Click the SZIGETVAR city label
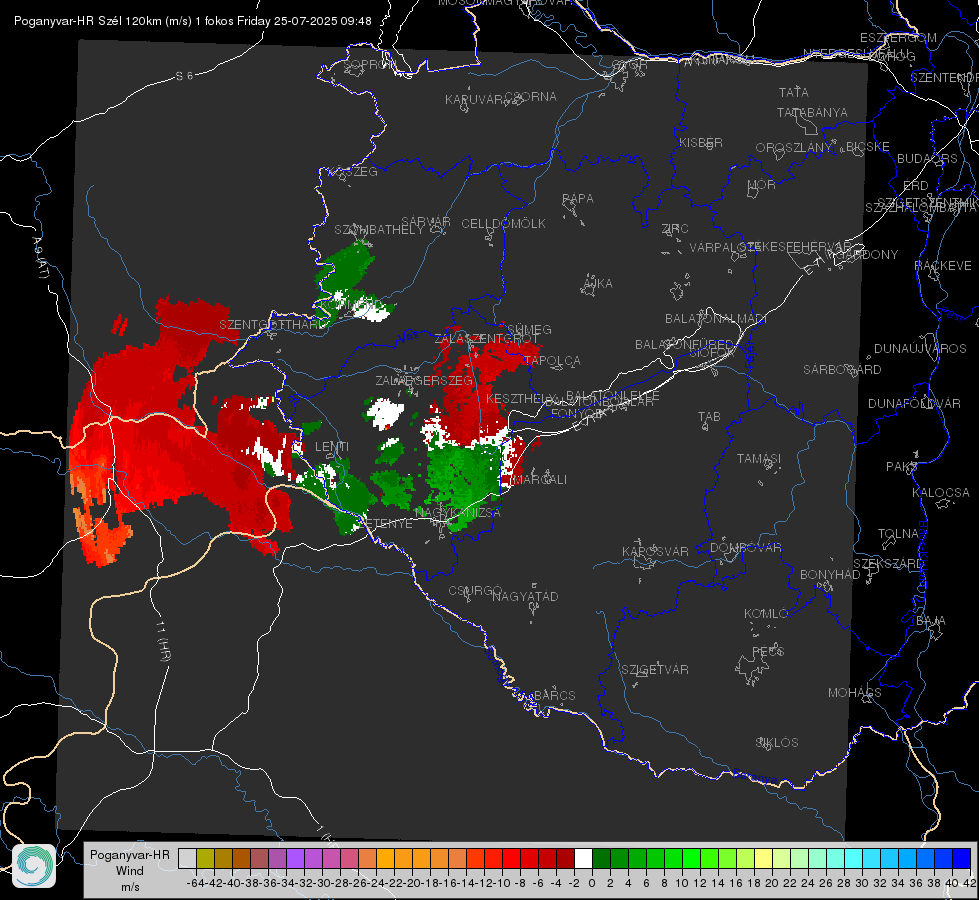The height and width of the screenshot is (900, 979). click(655, 670)
